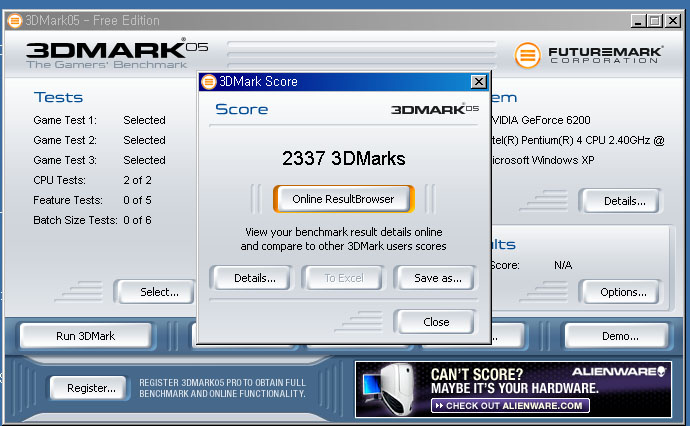Click the 'GeForce 6200' graphics card text
This screenshot has height=426, width=690.
point(555,120)
